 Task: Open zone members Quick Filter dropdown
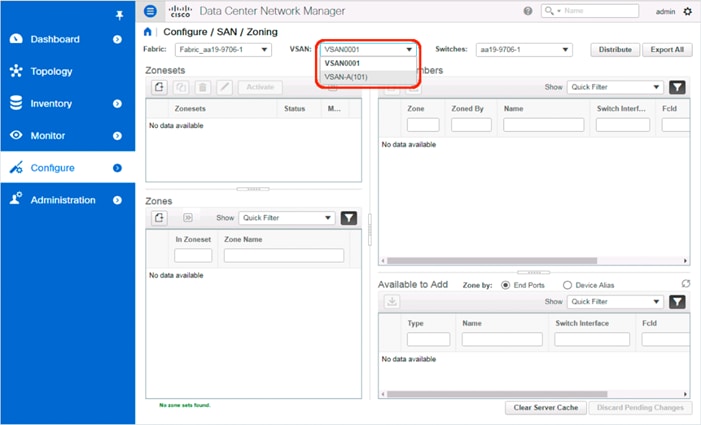(x=615, y=87)
